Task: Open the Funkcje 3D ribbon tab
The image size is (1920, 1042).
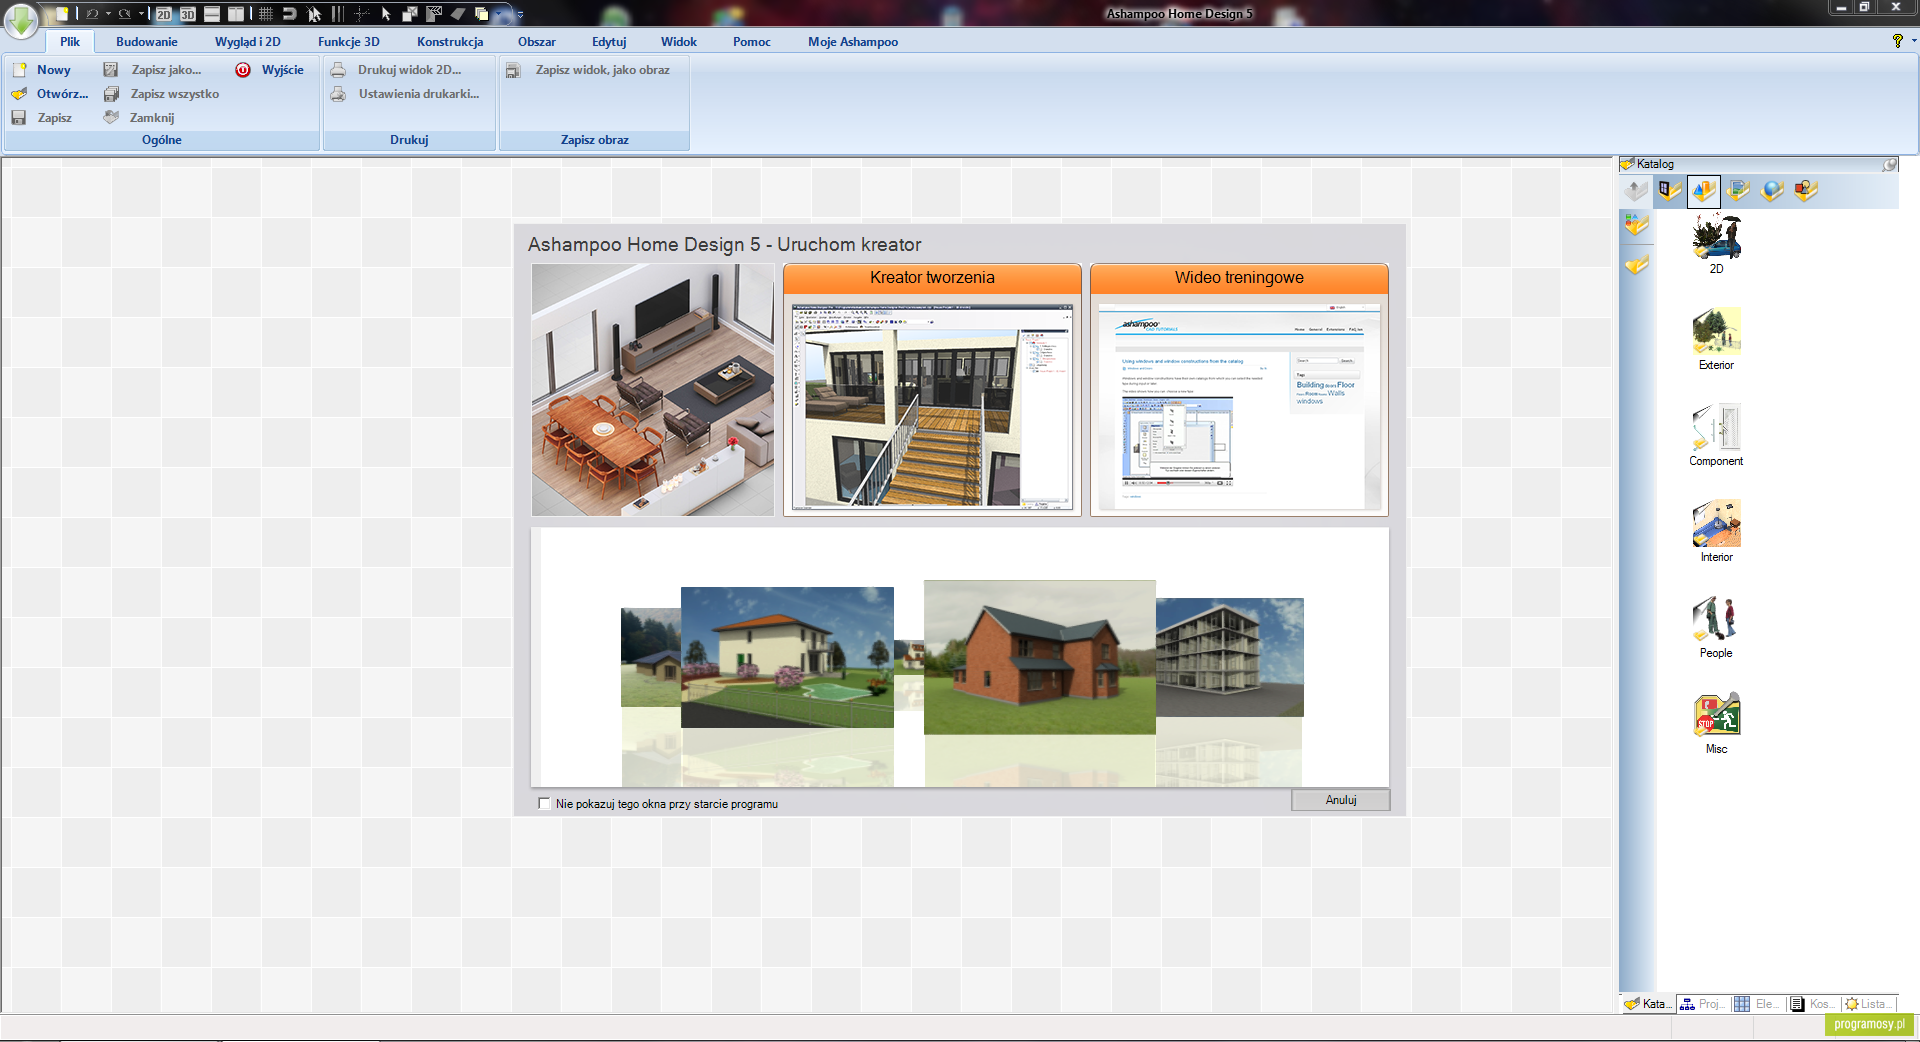Action: pos(349,42)
